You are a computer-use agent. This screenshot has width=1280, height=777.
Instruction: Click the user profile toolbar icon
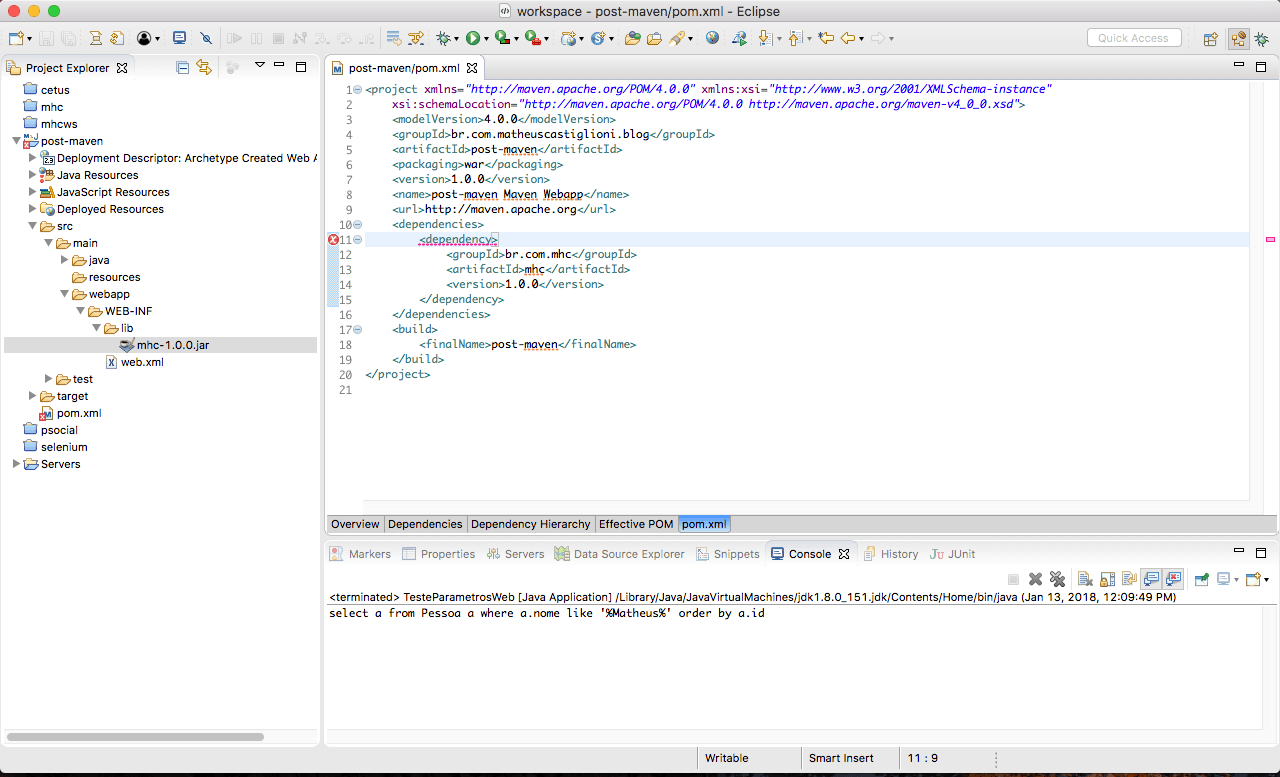click(x=144, y=38)
